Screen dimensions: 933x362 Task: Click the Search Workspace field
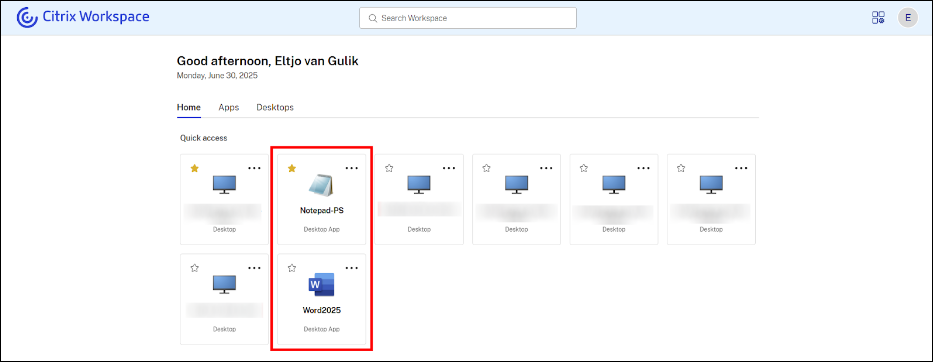click(468, 18)
